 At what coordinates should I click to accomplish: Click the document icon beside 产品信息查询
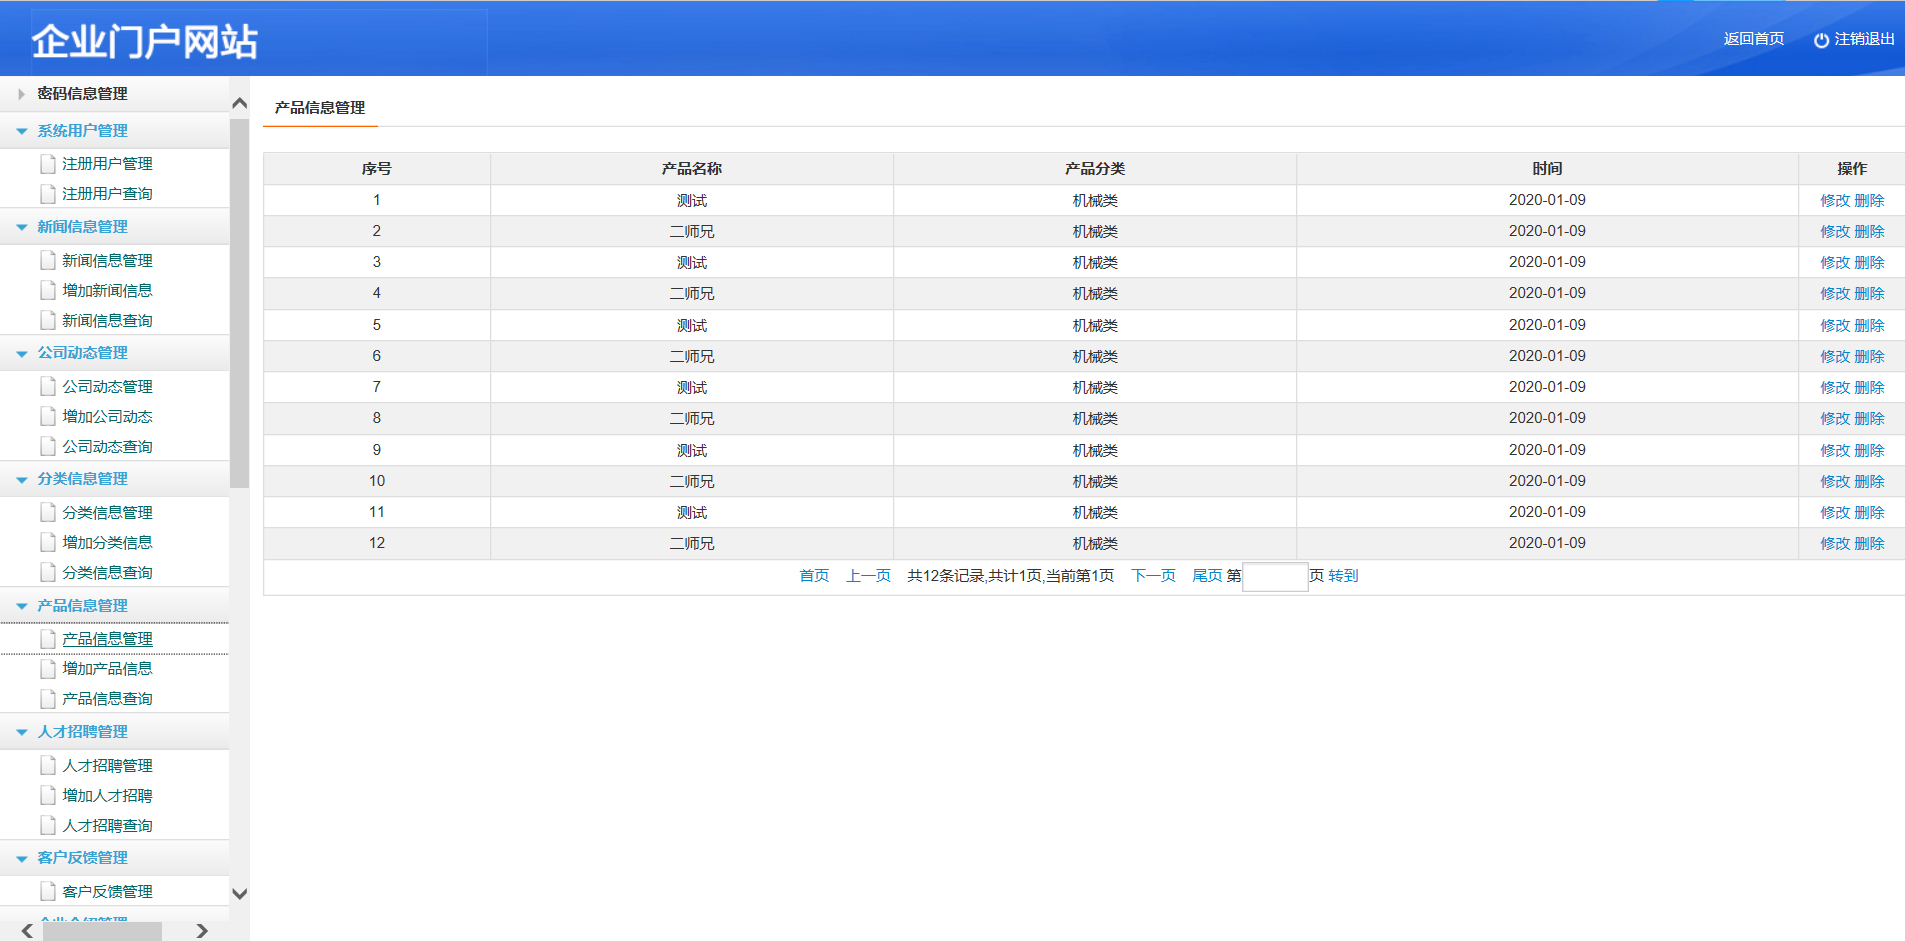47,698
